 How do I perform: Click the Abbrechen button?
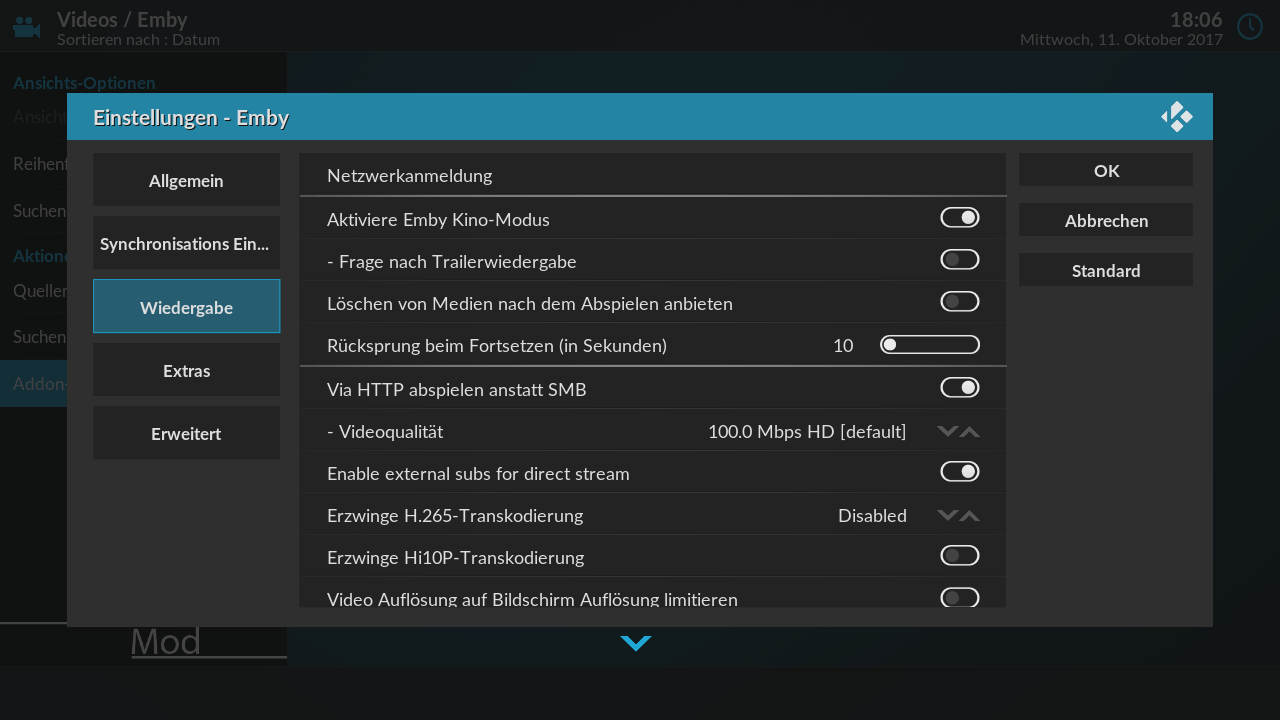point(1106,220)
